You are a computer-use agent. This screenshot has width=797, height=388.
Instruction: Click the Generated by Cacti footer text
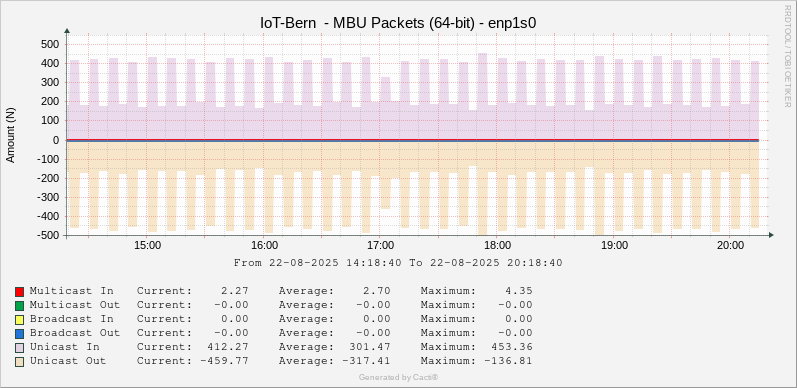click(398, 377)
